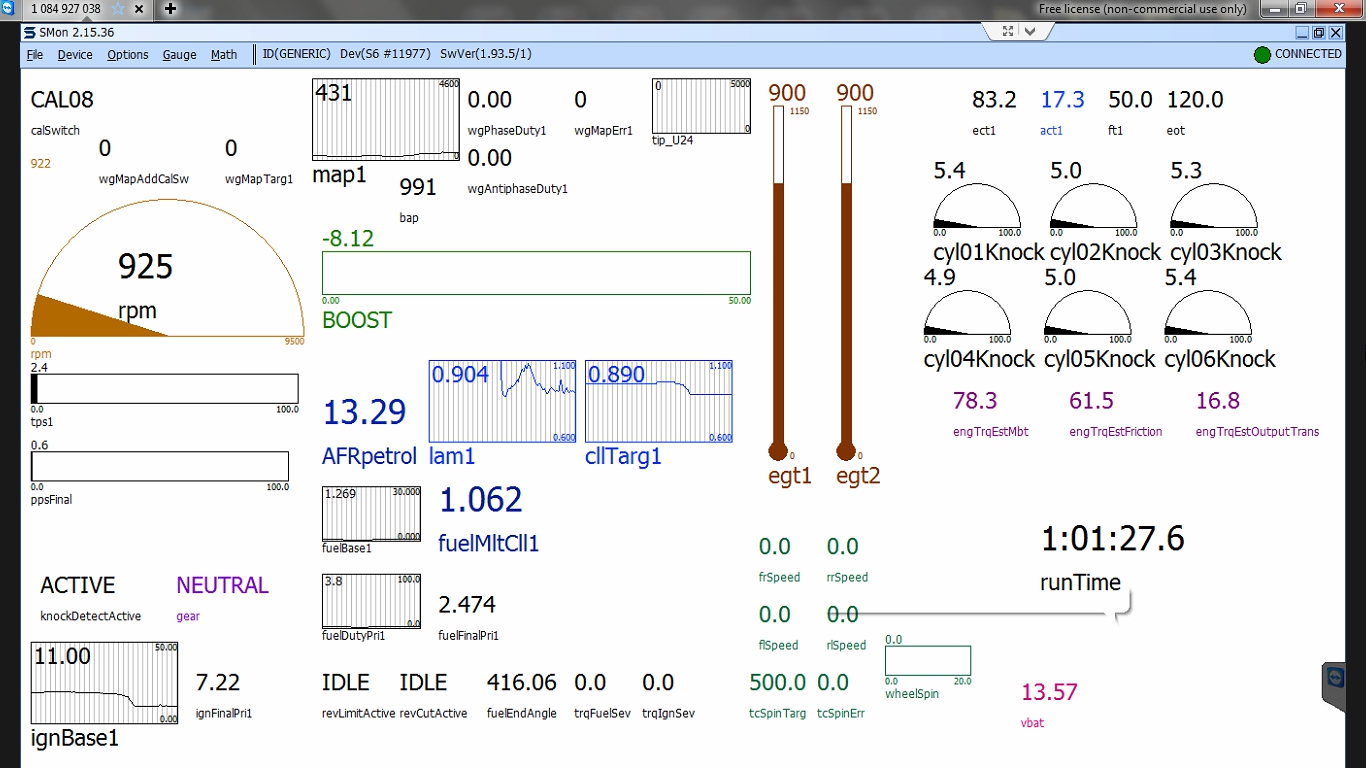The width and height of the screenshot is (1366, 768).
Task: Click the green CONNECTED status indicator
Action: (1262, 55)
